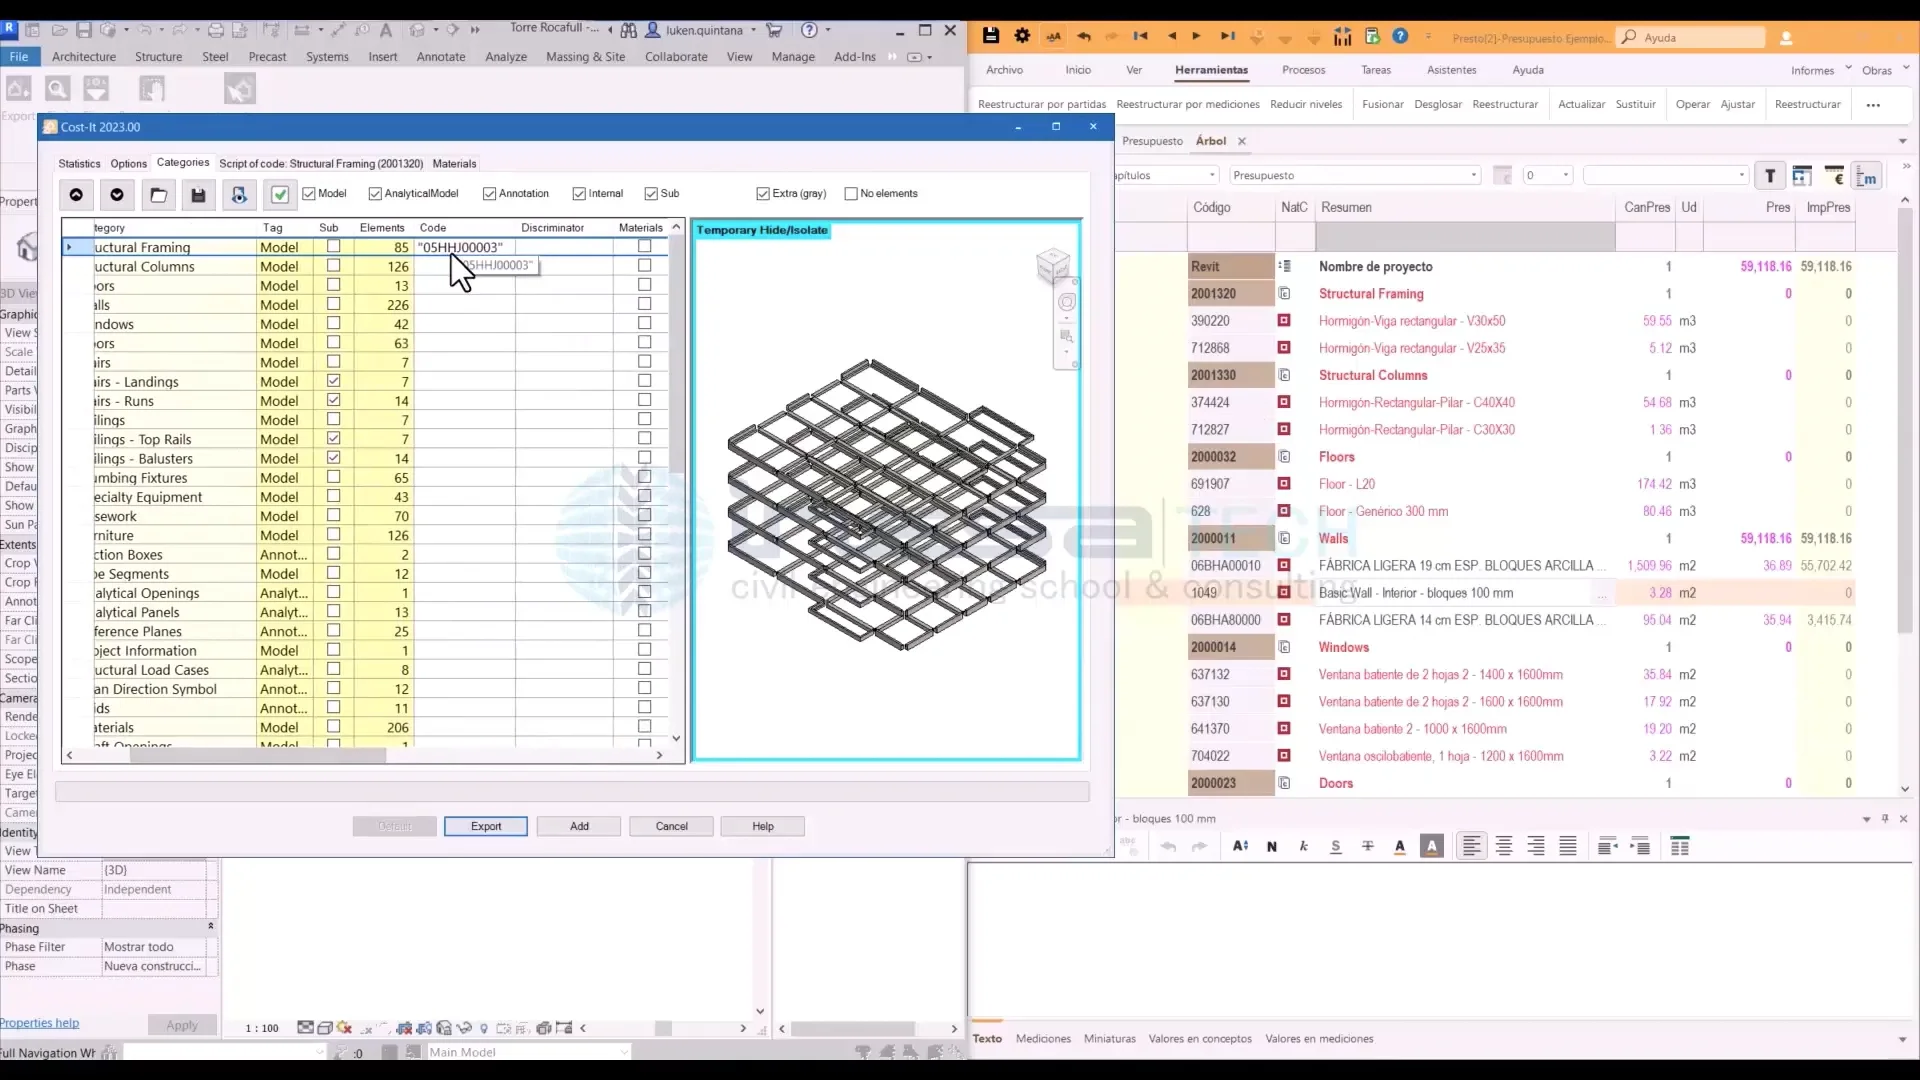Uncheck the Model checkbox
The image size is (1920, 1080).
[310, 194]
